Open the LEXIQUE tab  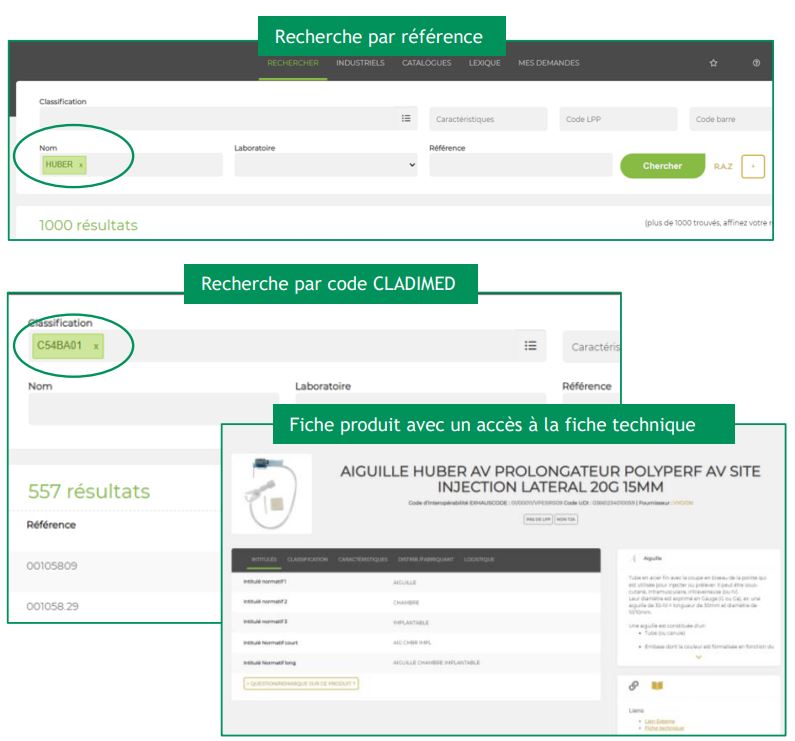tap(484, 63)
